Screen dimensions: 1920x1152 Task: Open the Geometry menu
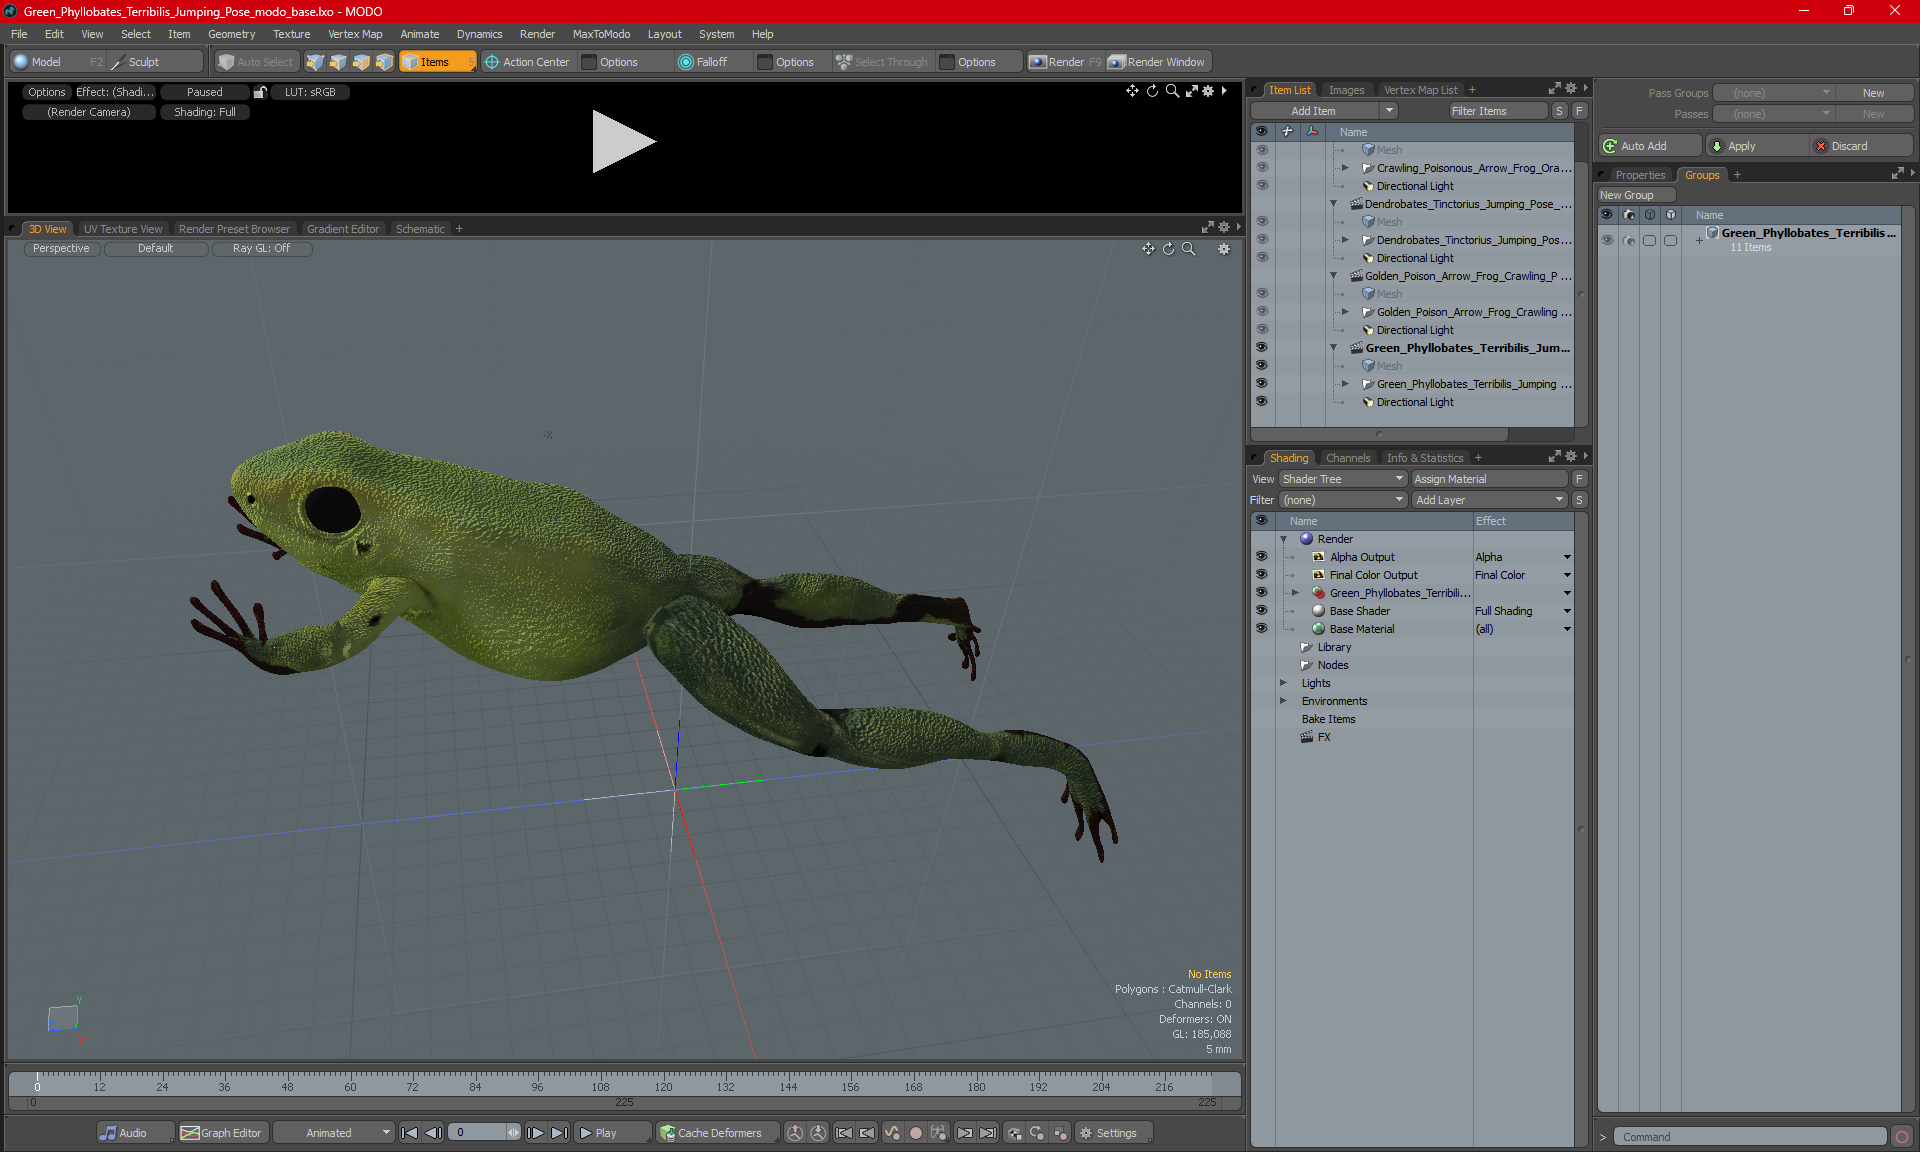point(231,34)
